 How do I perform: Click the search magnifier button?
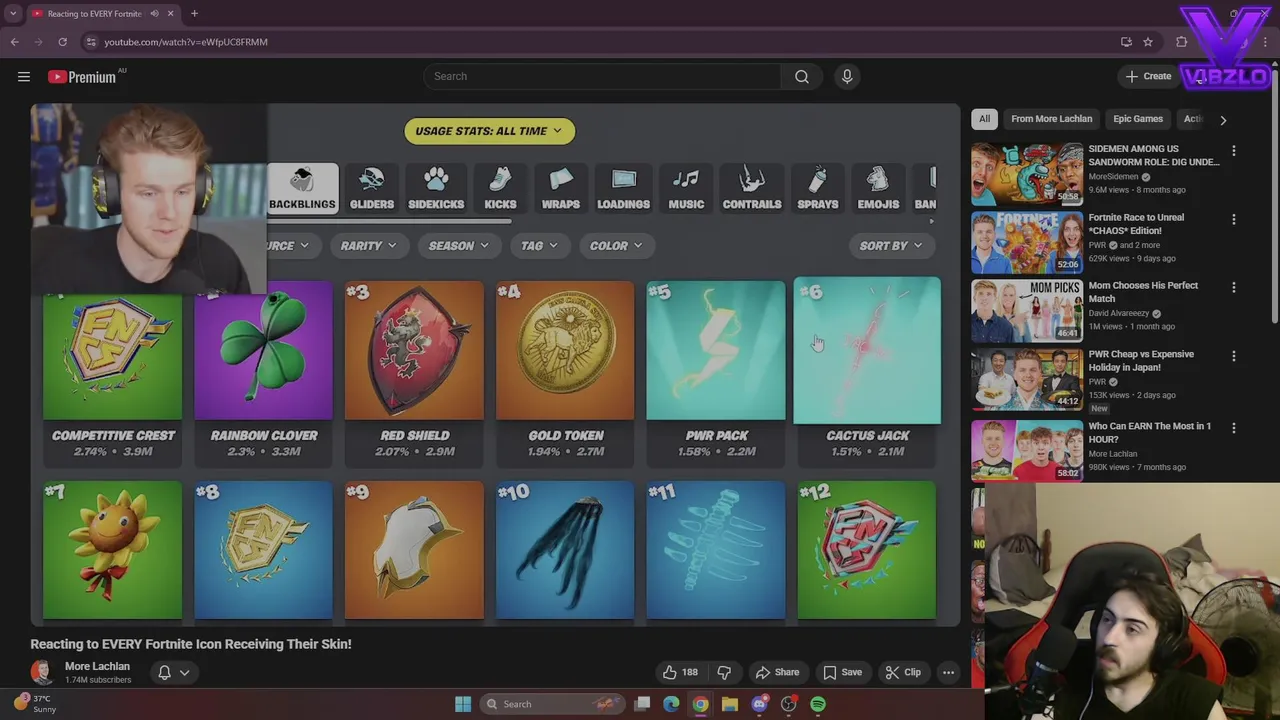tap(802, 76)
